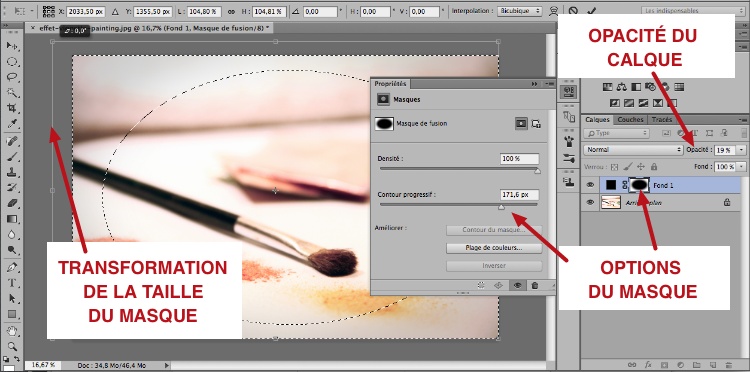Select the Elliptical Marquee tool
The image size is (750, 372).
tap(12, 62)
